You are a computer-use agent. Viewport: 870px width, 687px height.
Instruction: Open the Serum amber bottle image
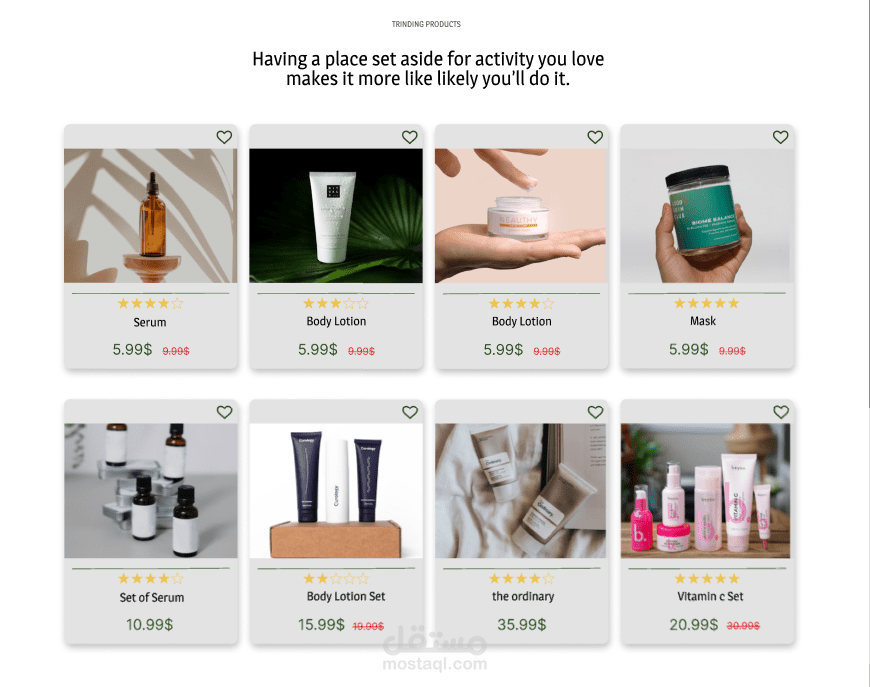point(150,215)
